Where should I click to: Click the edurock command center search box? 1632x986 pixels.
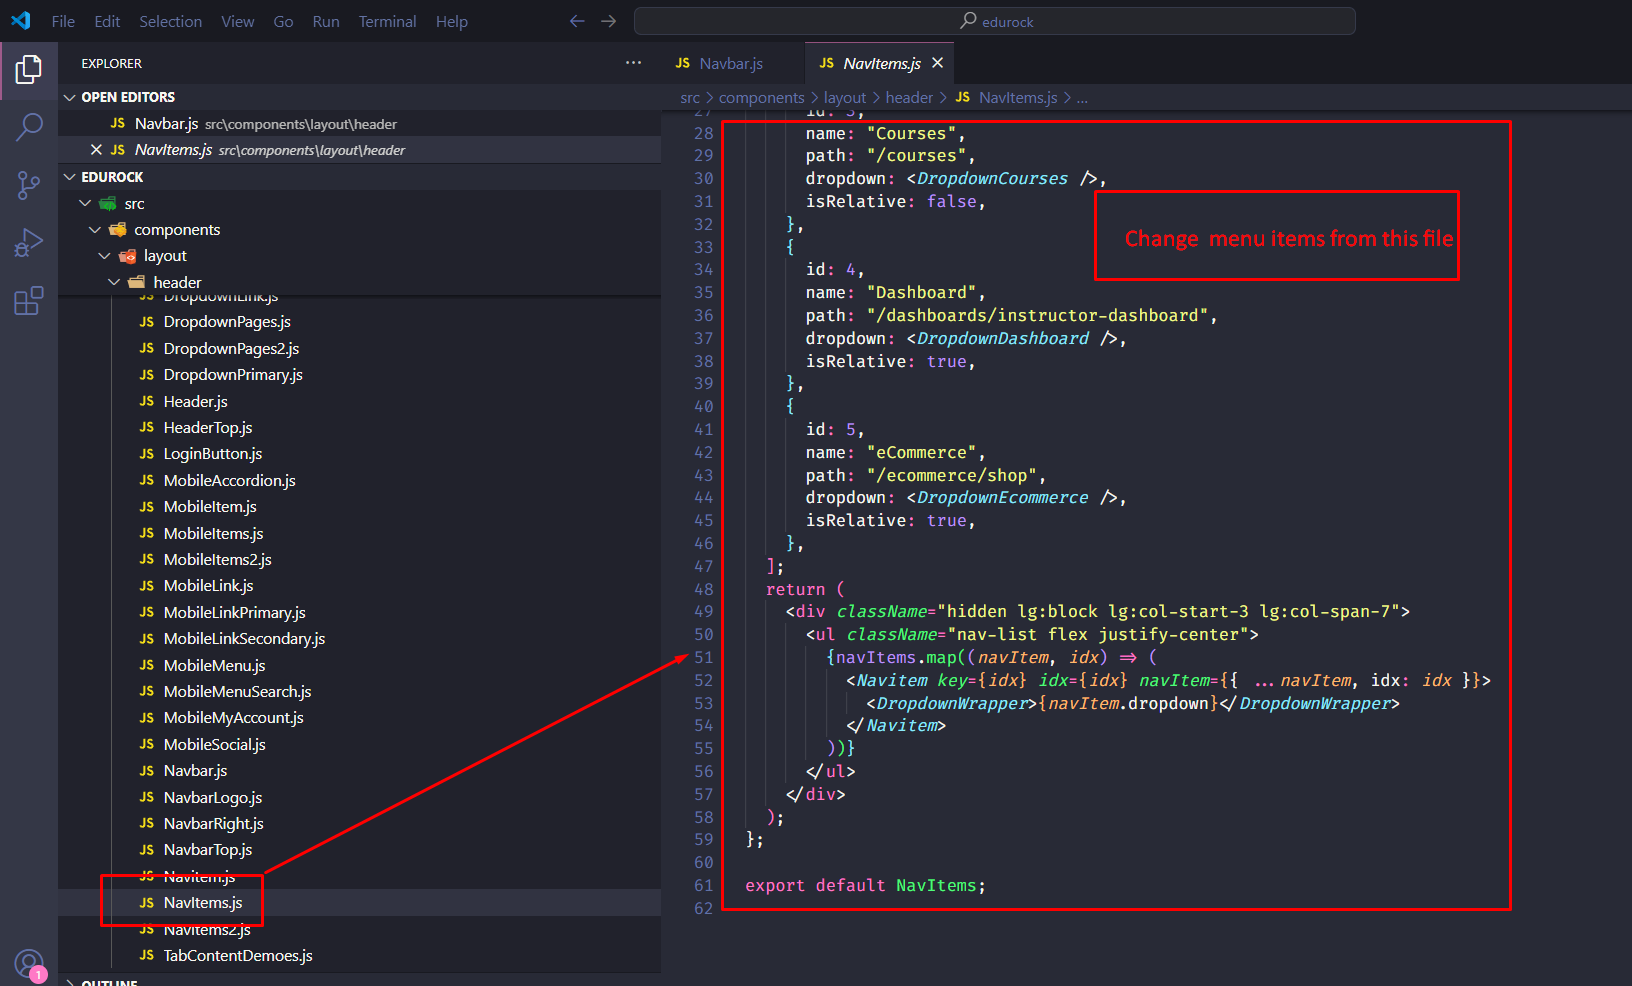(x=995, y=21)
